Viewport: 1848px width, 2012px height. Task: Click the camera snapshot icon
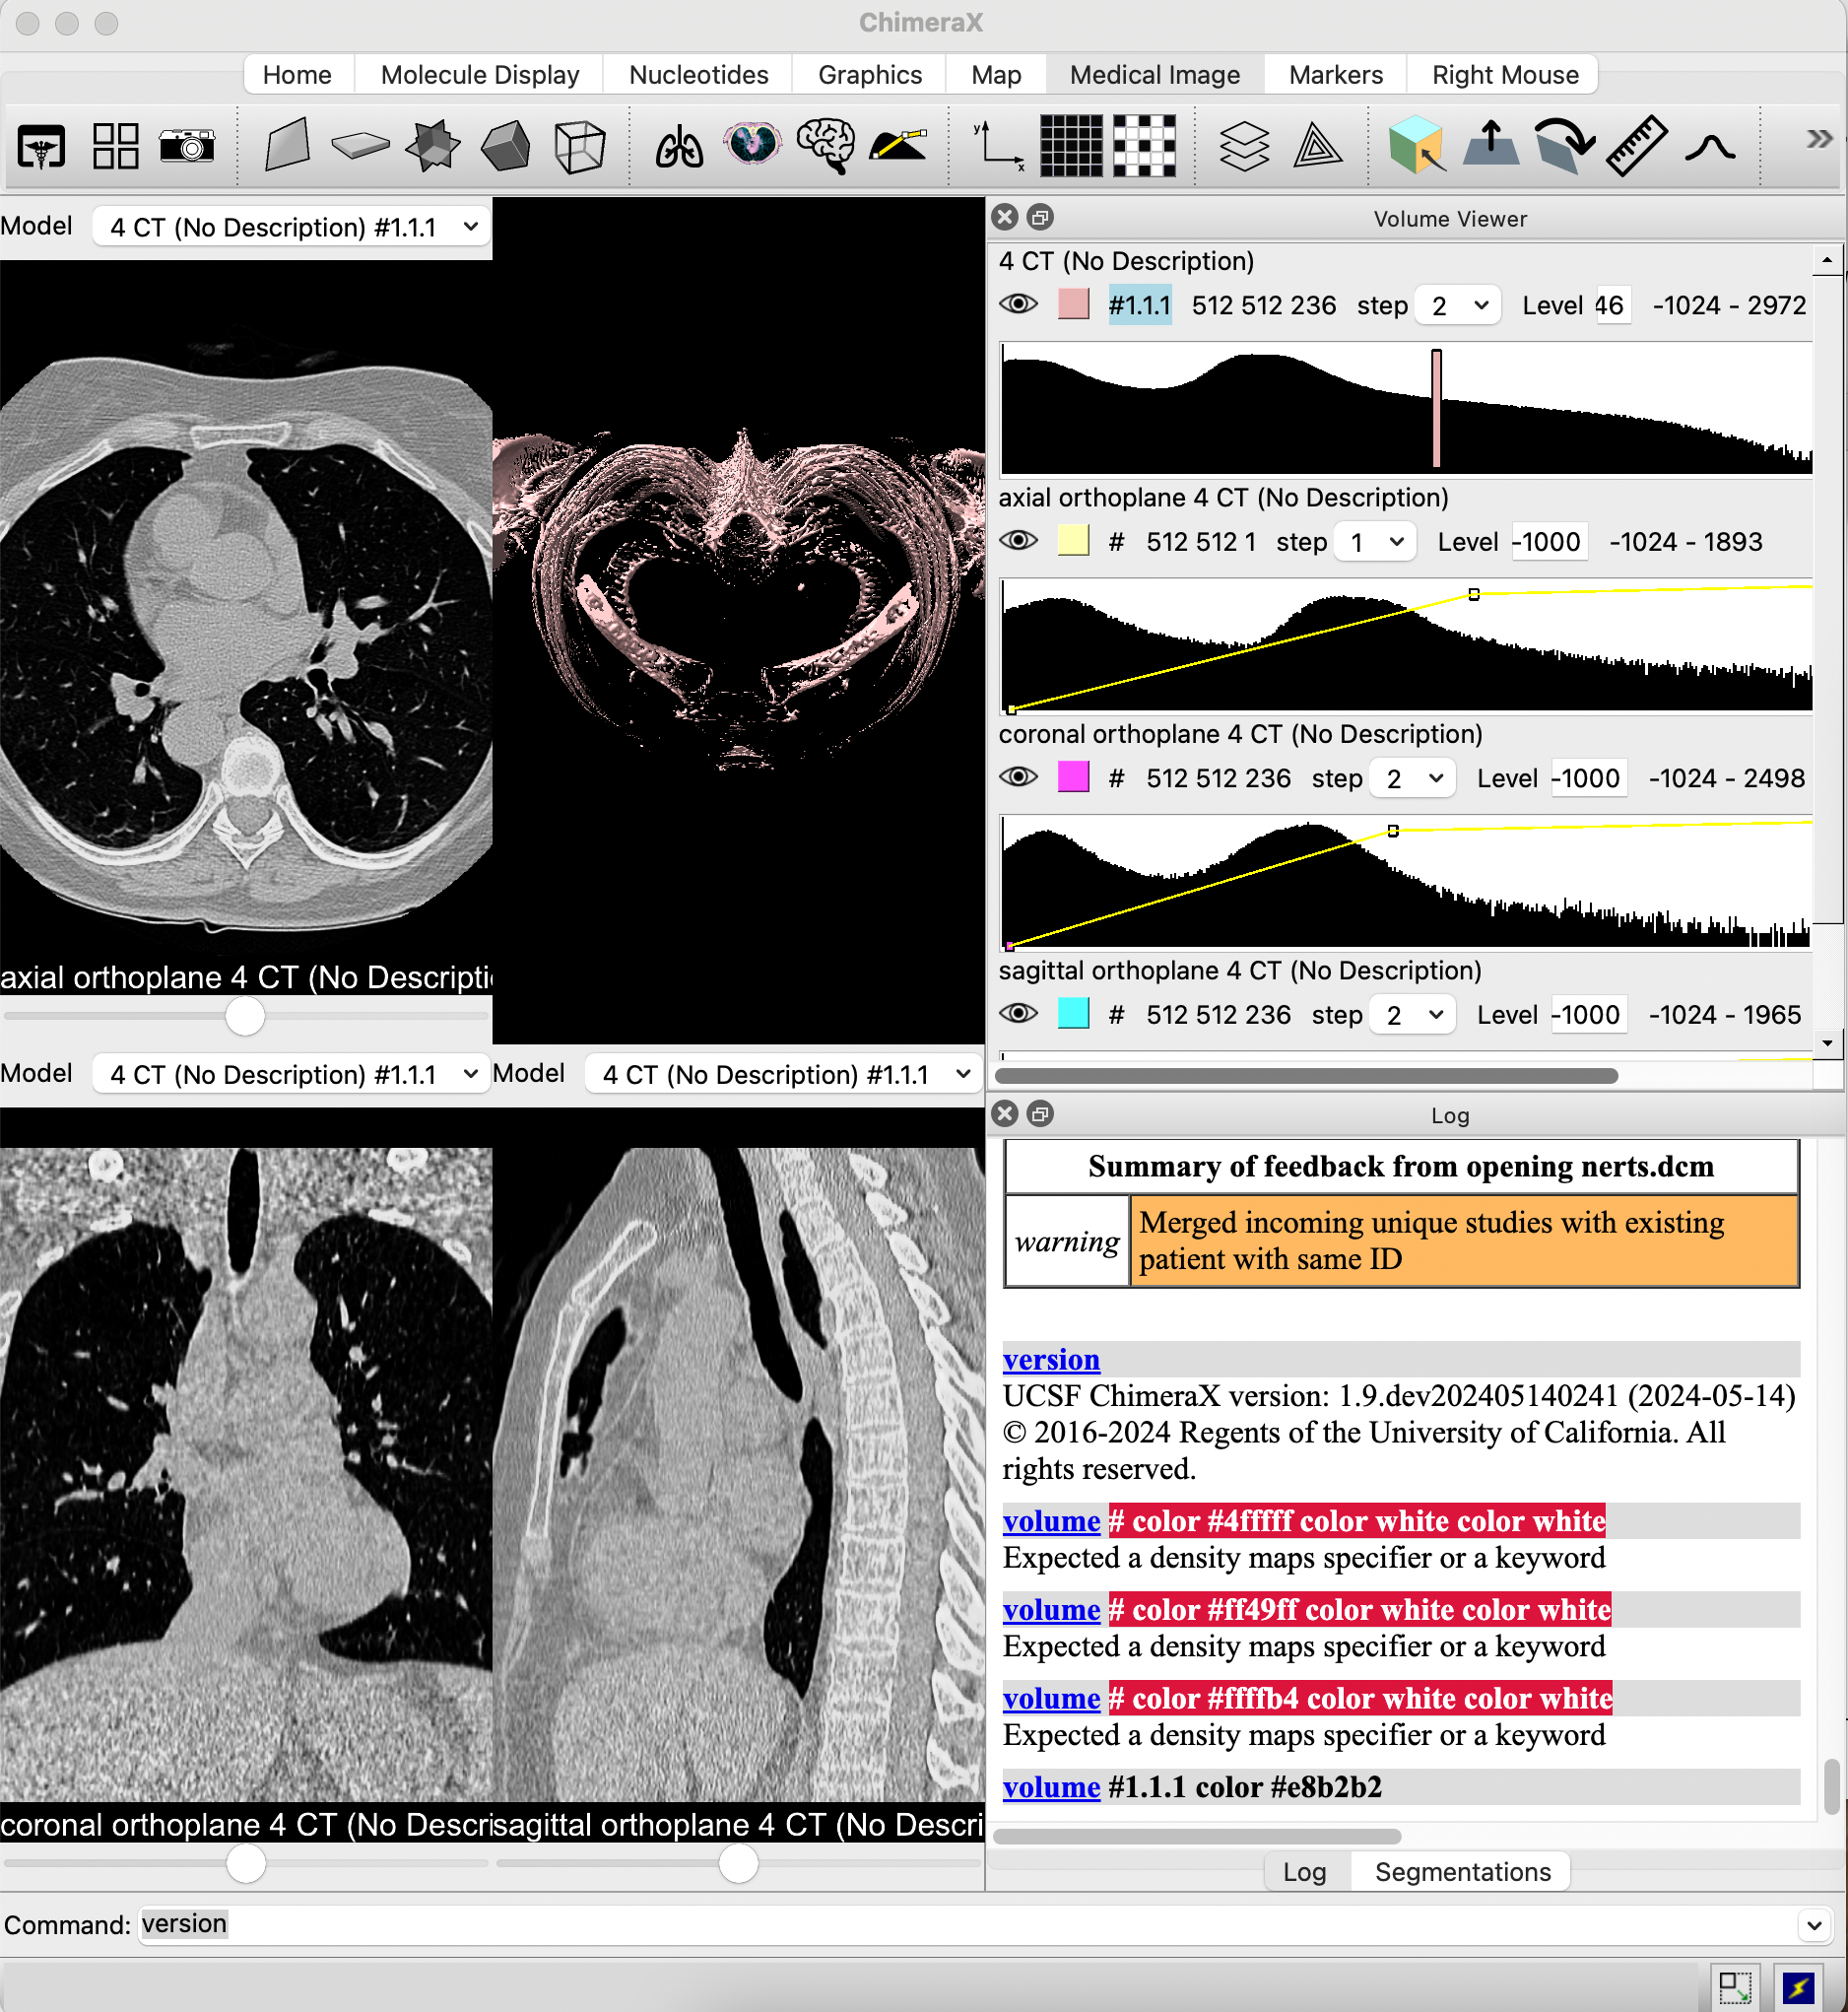click(x=187, y=147)
